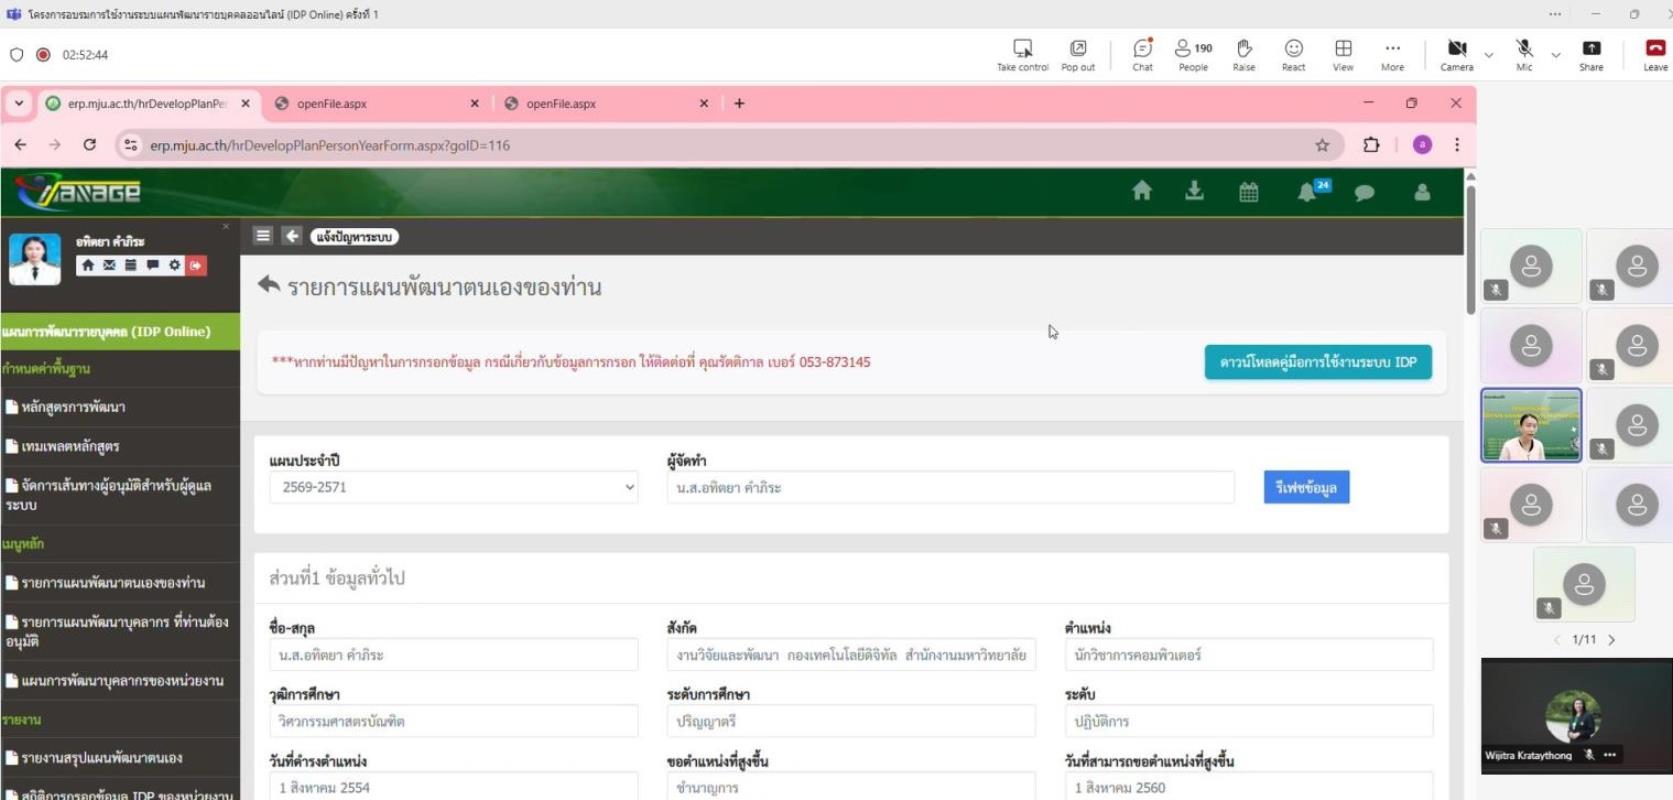Click the ดาวน์โหลดคู่มือการใช้งานระบบ IDP button
This screenshot has height=800, width=1673.
click(1317, 362)
